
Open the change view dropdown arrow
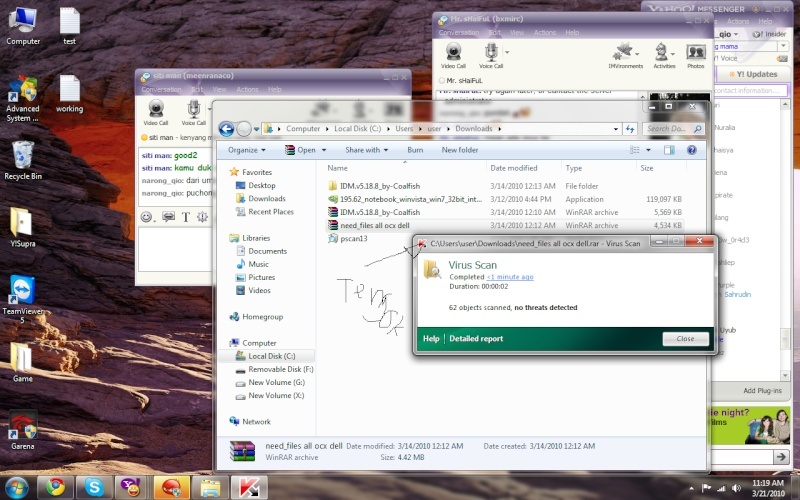[648, 150]
